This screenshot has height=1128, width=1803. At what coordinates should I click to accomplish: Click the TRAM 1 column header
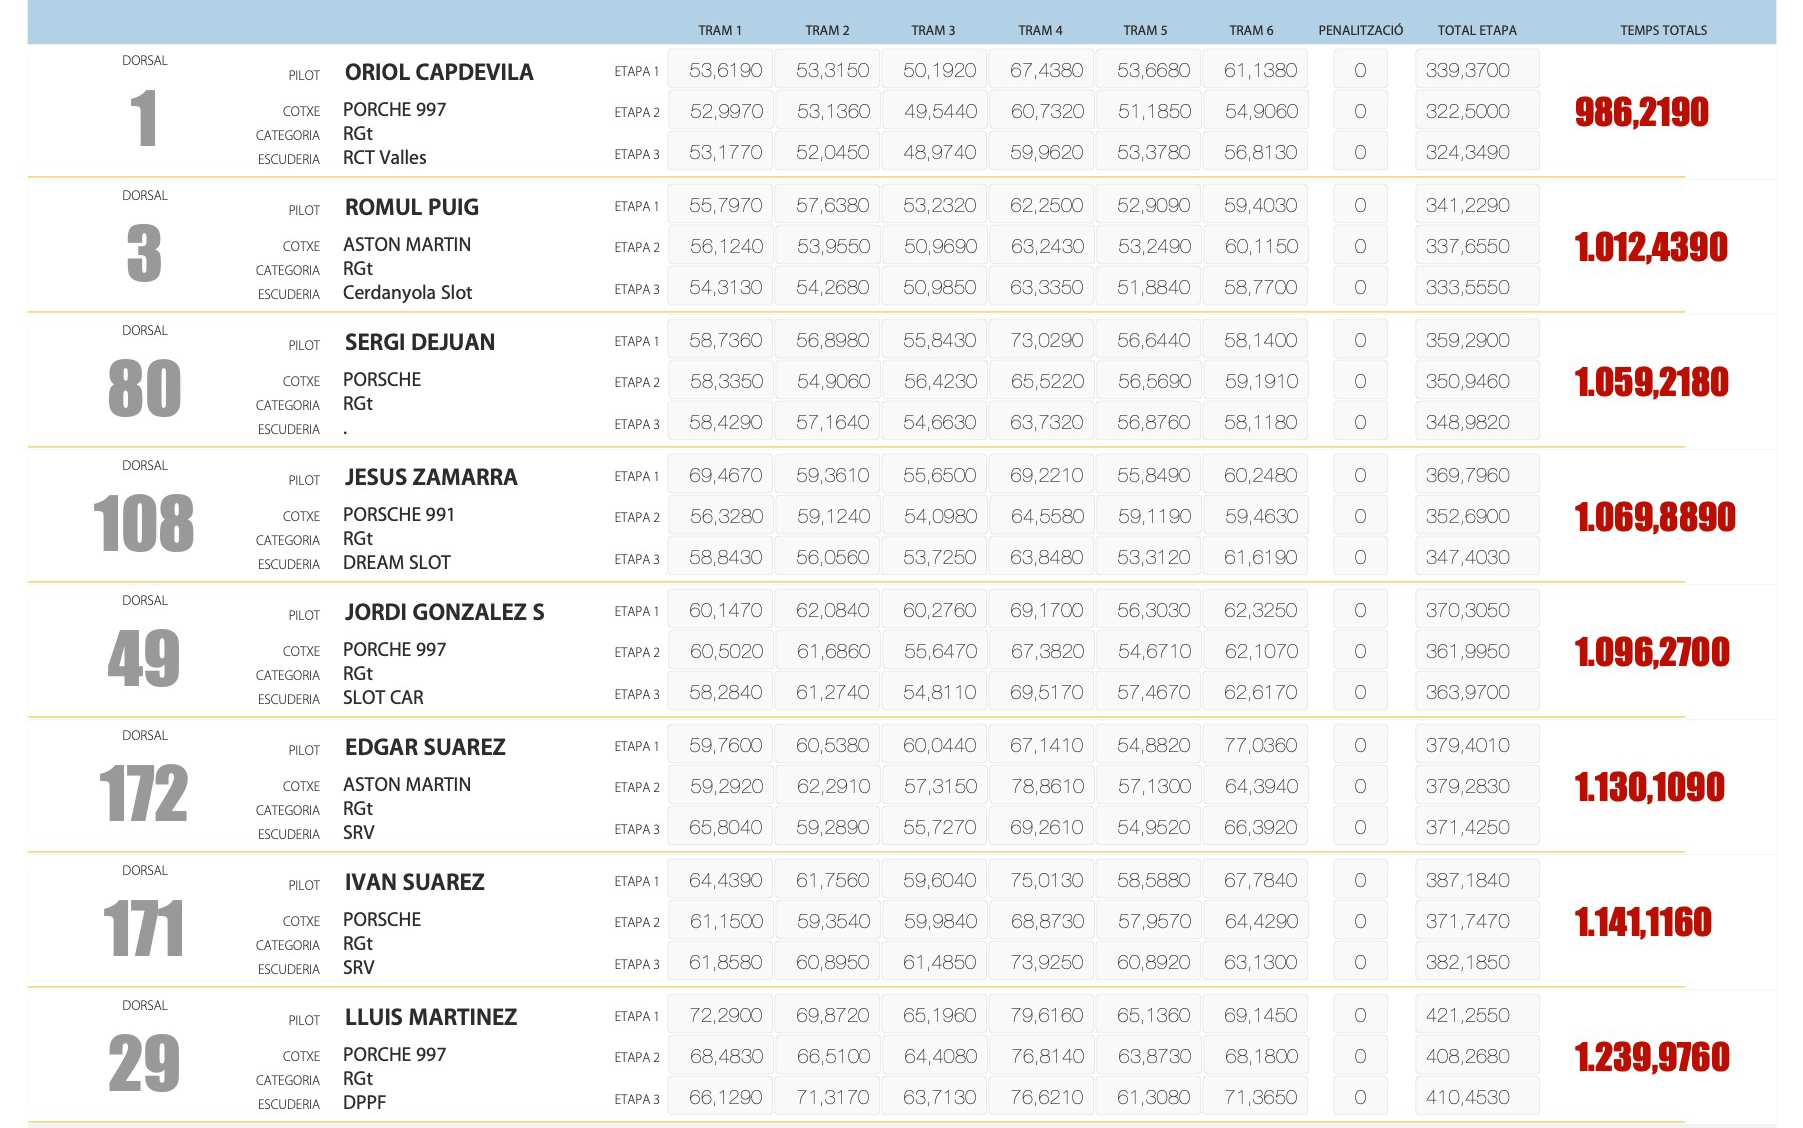tap(720, 30)
